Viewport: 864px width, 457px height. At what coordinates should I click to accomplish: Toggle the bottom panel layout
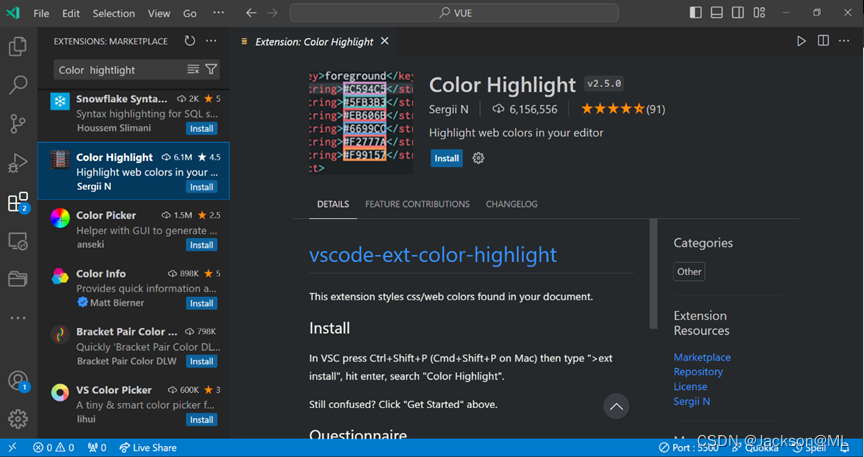point(717,13)
